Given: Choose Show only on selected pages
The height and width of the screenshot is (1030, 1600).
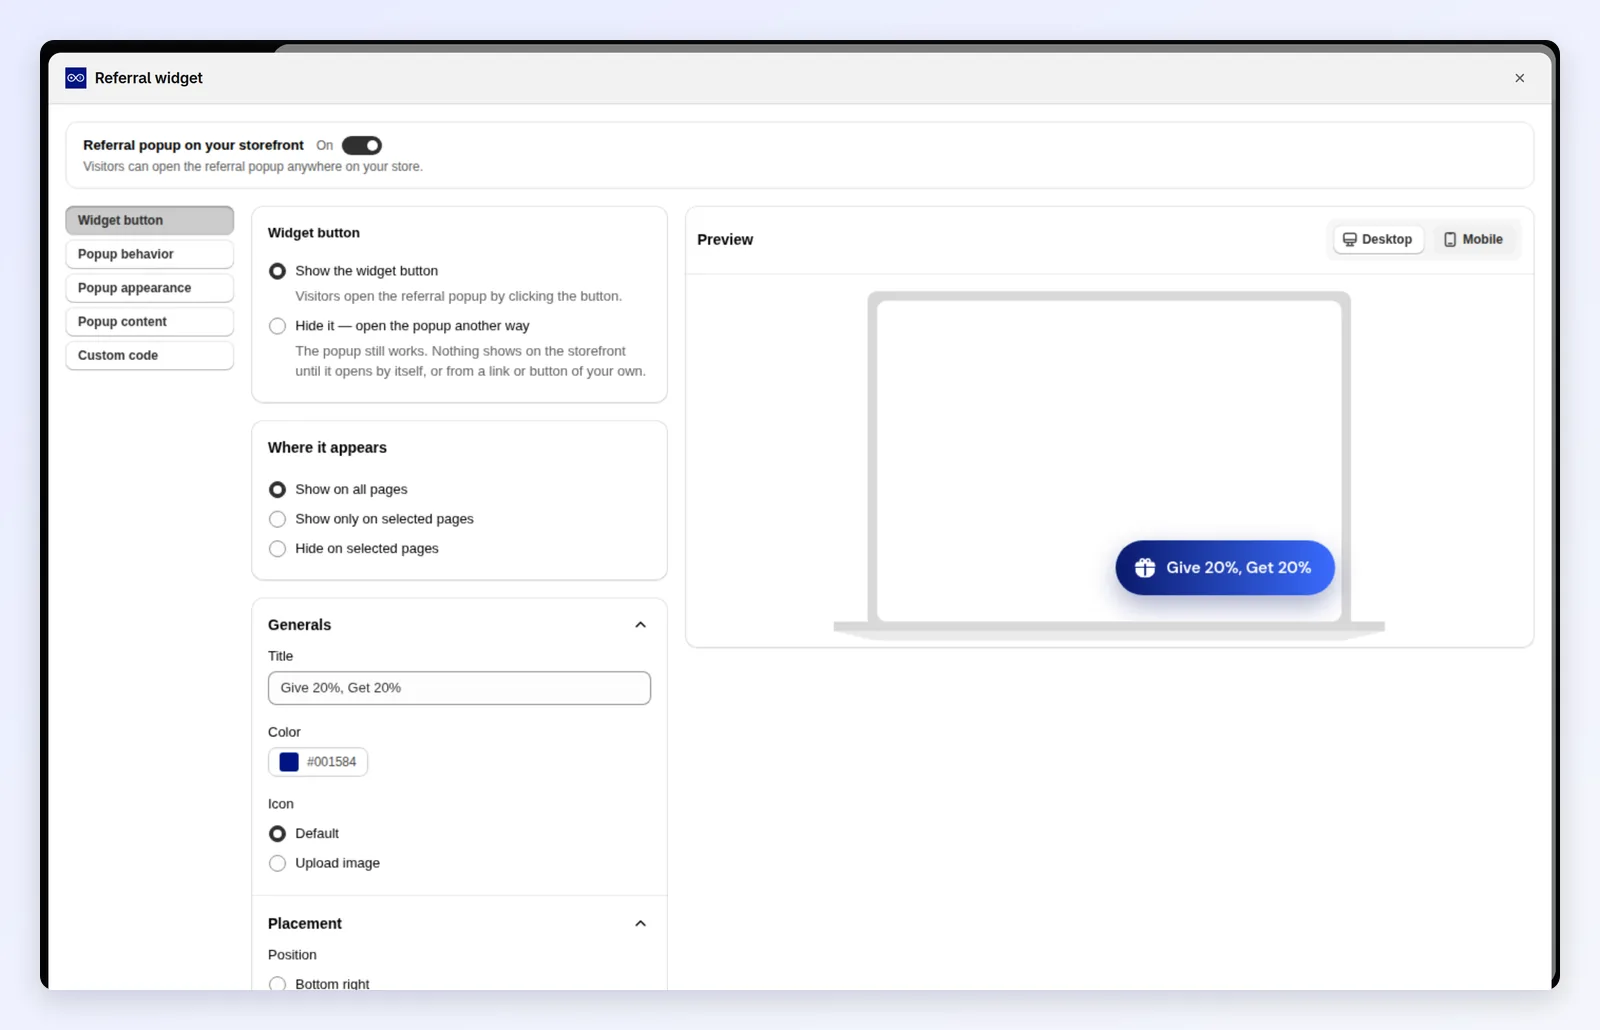Looking at the screenshot, I should click(277, 519).
